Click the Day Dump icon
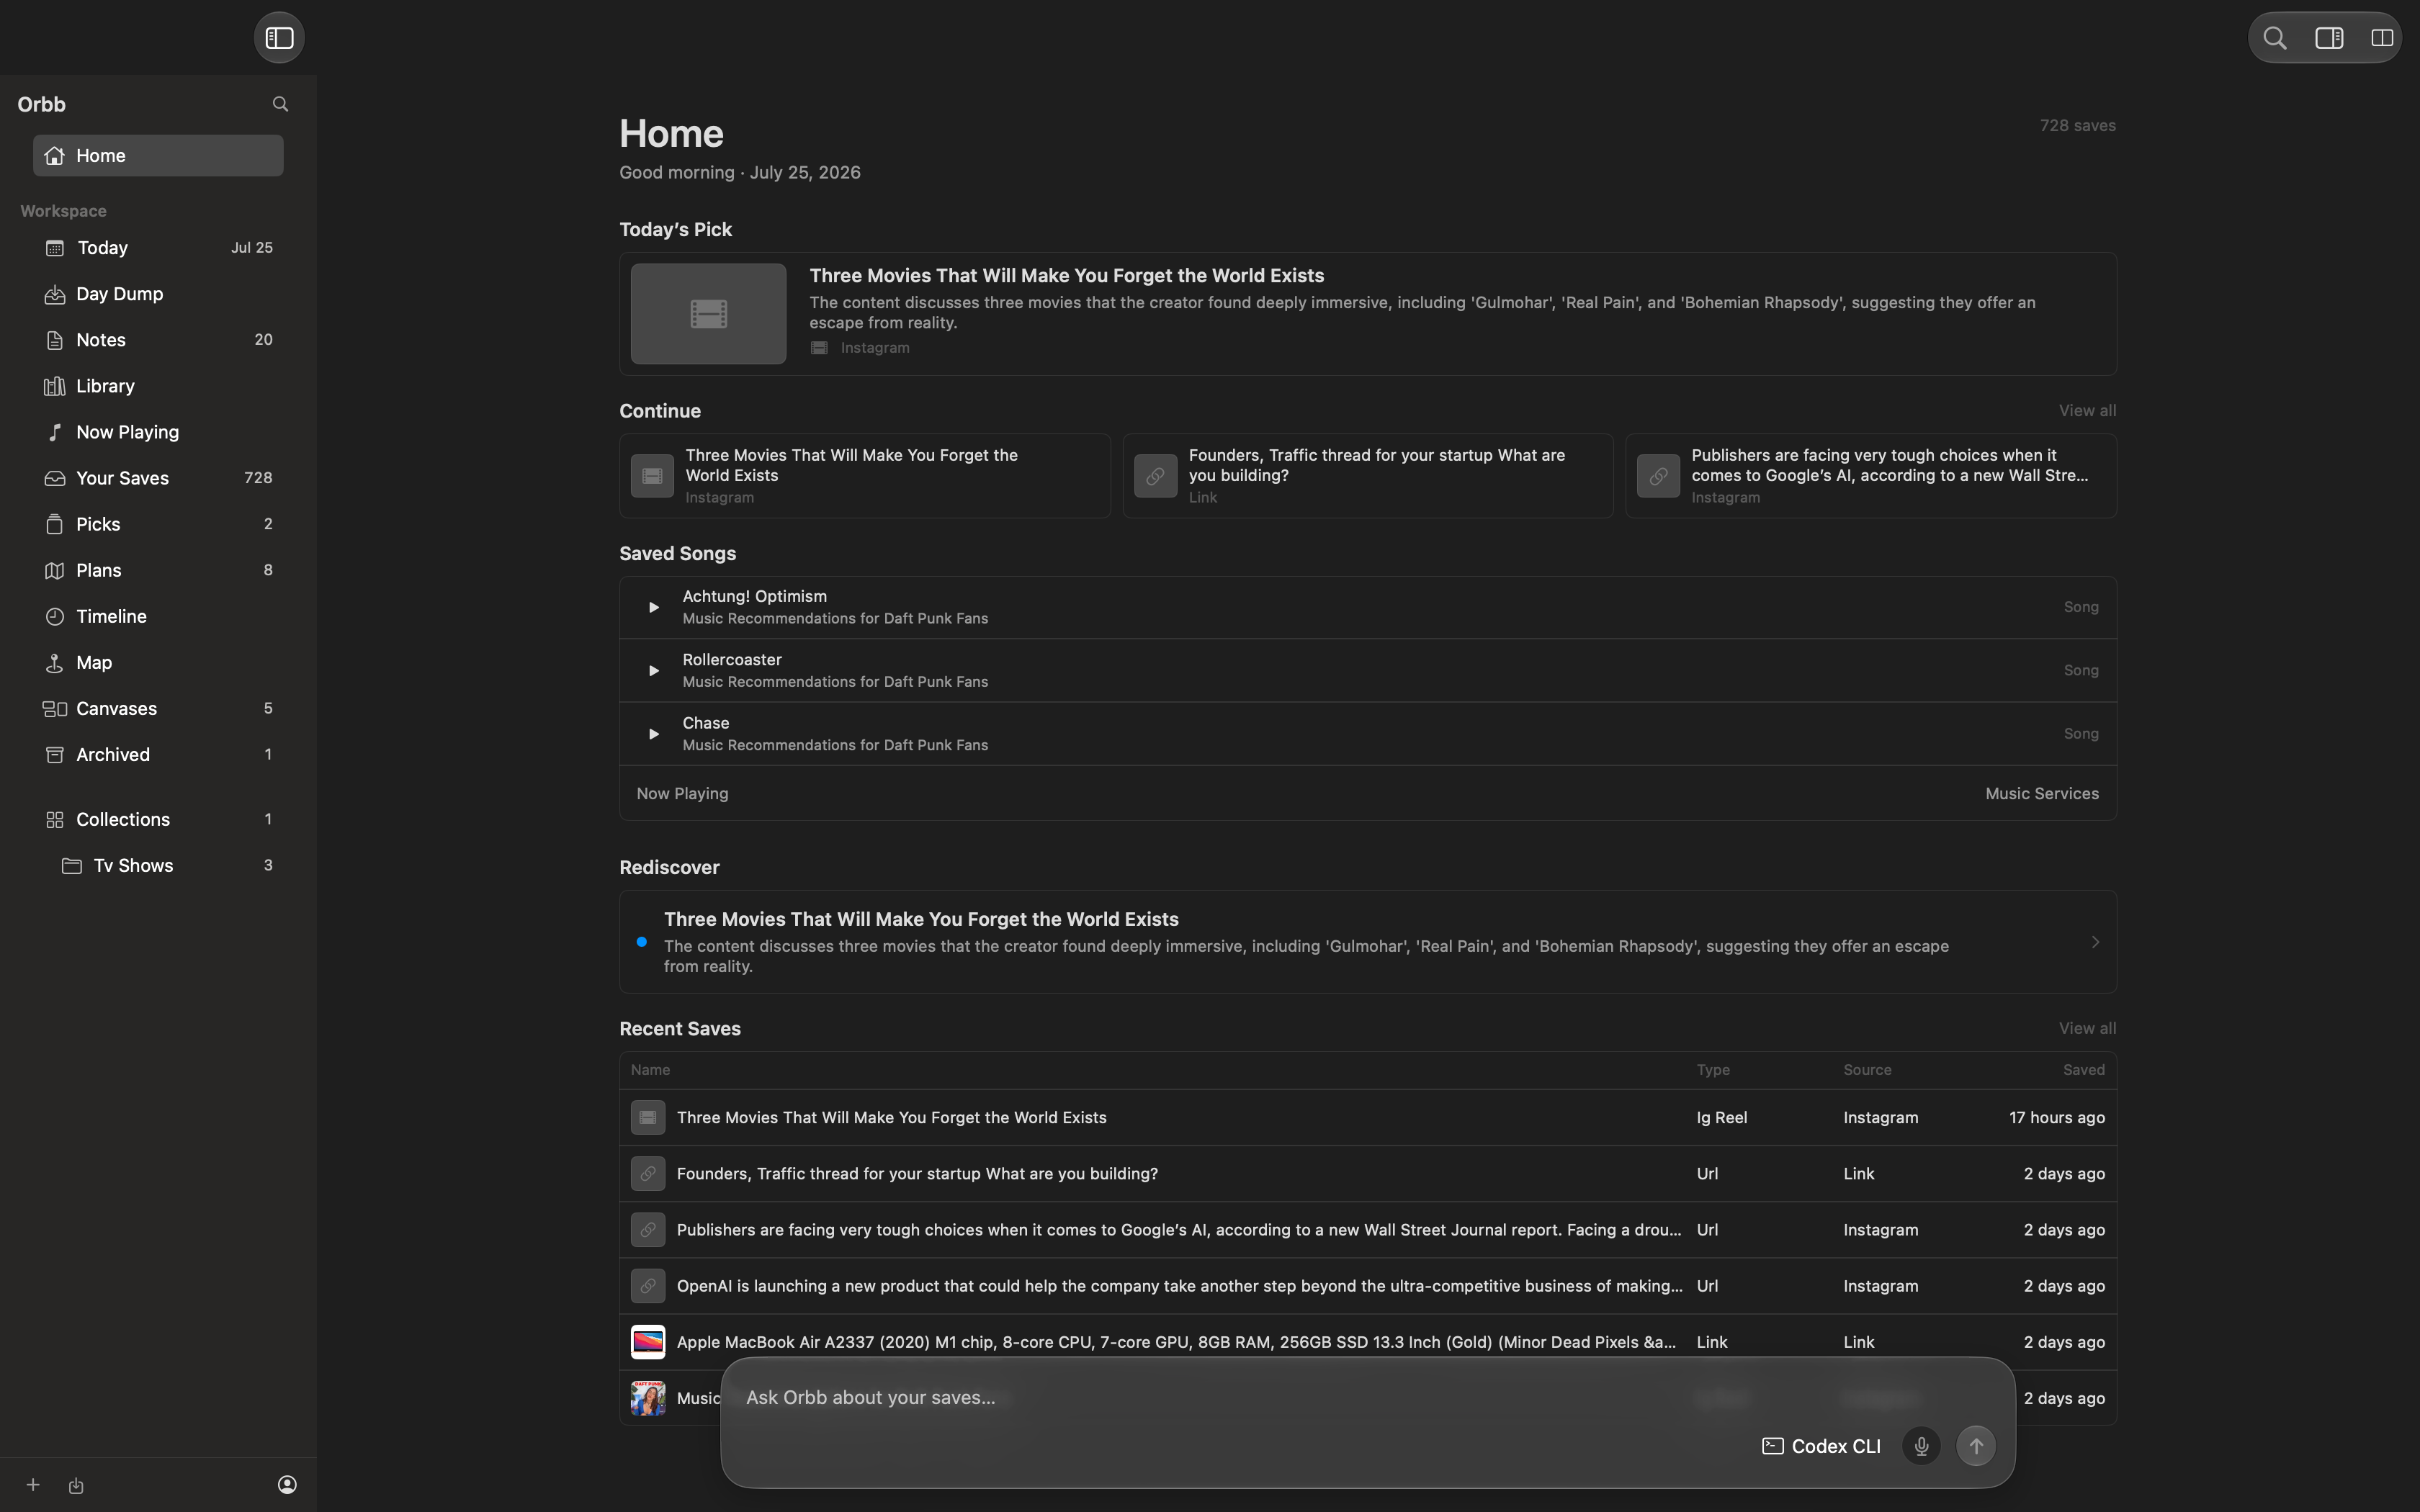This screenshot has width=2420, height=1512. click(55, 295)
